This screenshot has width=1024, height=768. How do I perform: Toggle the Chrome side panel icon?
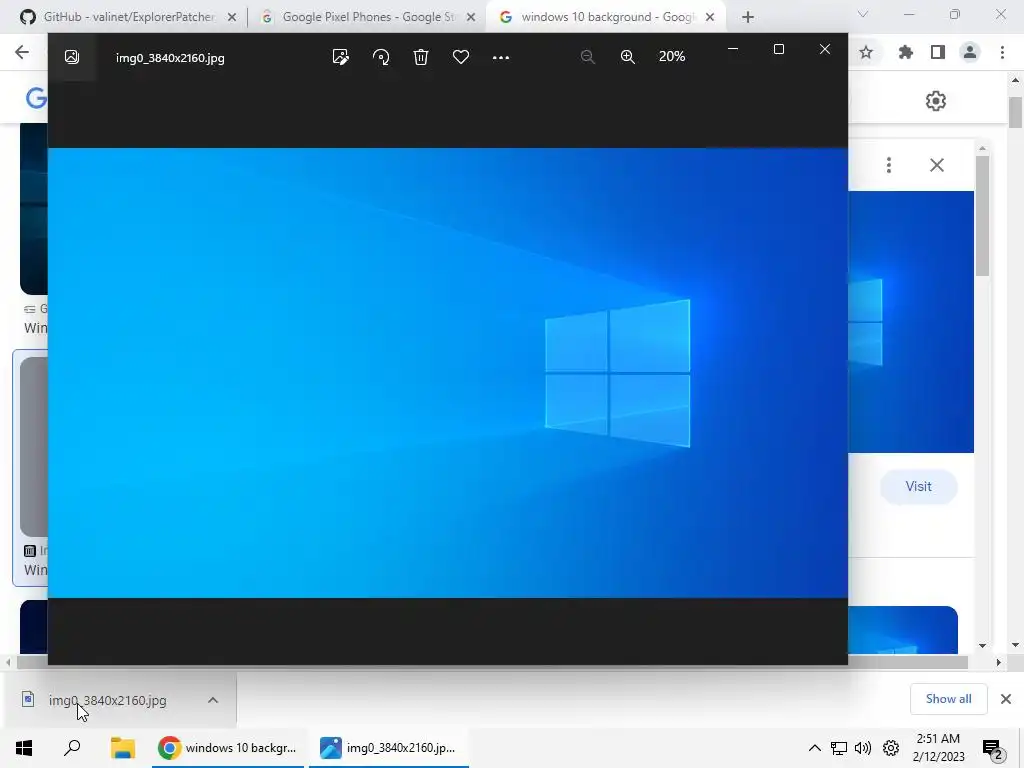938,52
